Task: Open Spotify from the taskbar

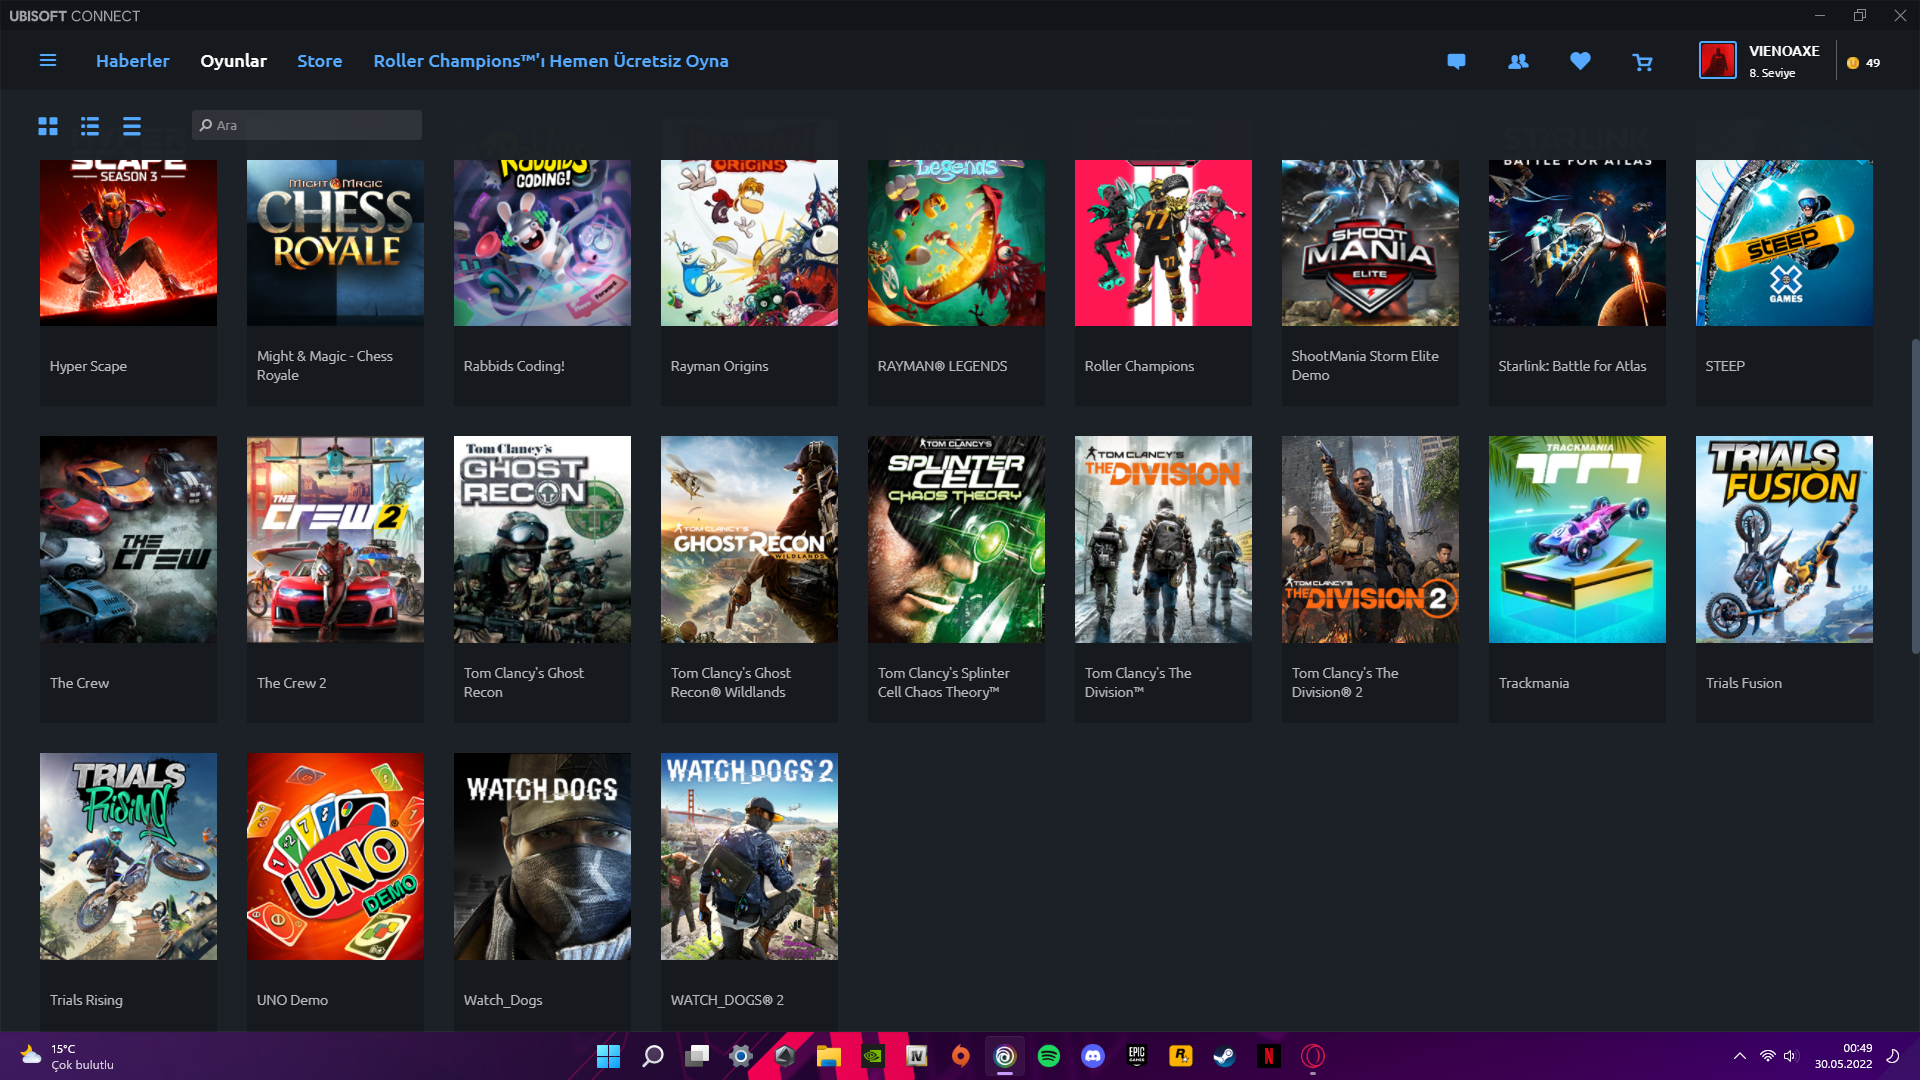Action: pyautogui.click(x=1048, y=1056)
